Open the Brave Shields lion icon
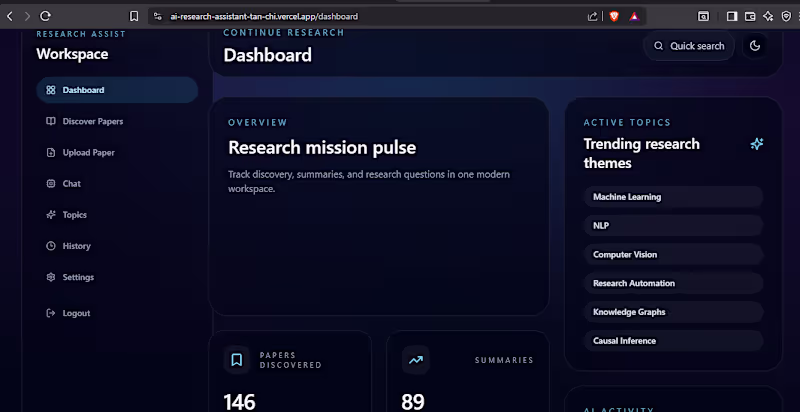 click(614, 16)
